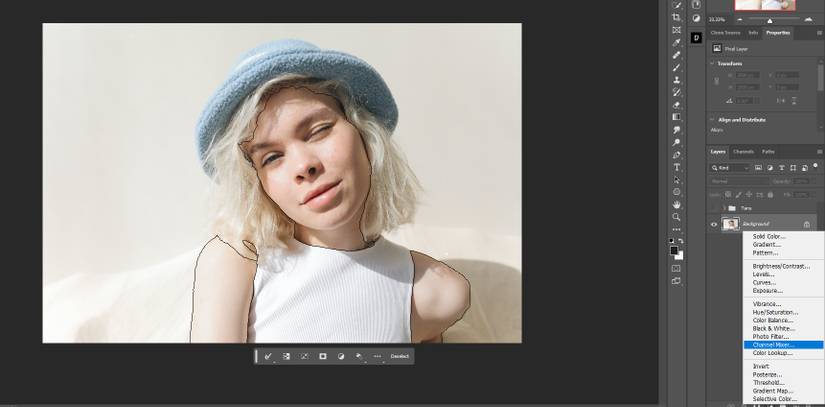Reset default foreground and background colors
Screen dimensions: 825x407
coord(671,240)
